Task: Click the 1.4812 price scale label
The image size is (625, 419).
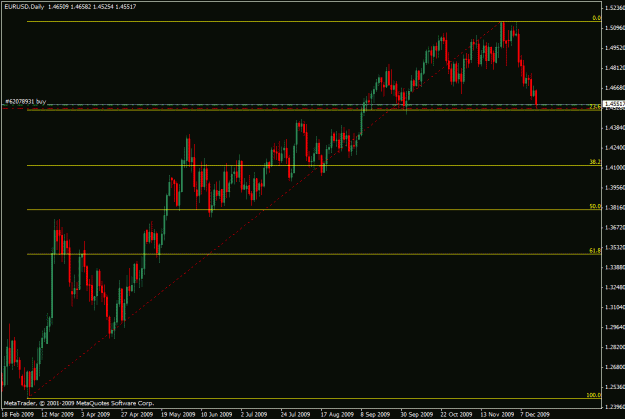Action: point(615,68)
